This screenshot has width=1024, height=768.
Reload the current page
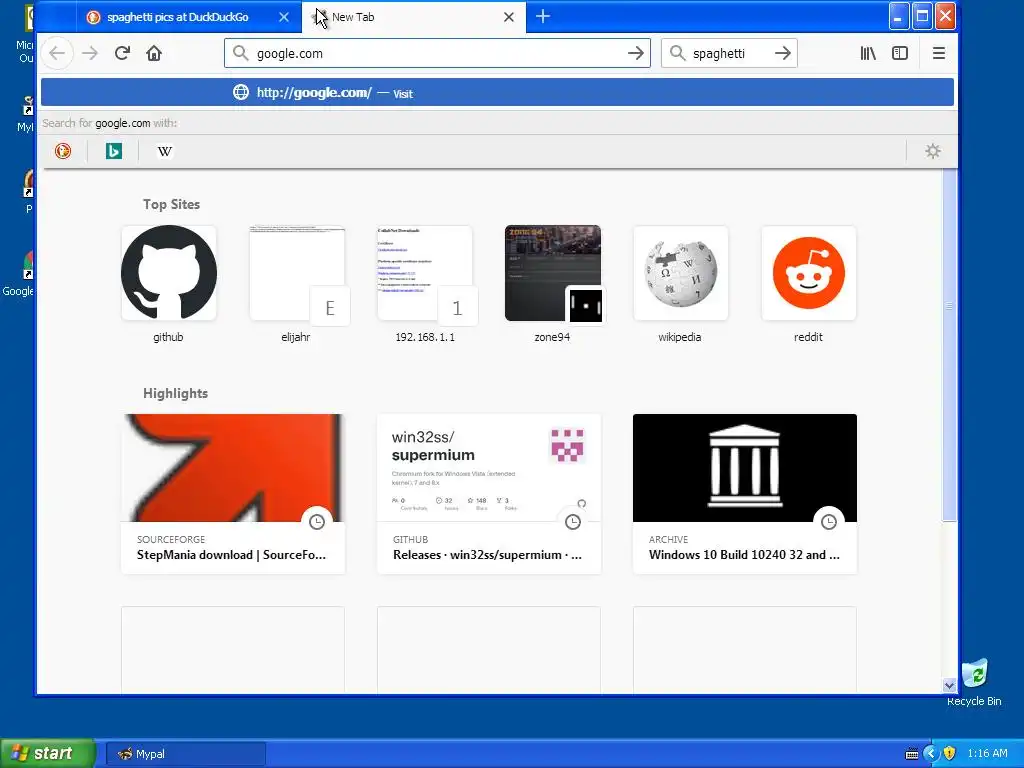(122, 54)
